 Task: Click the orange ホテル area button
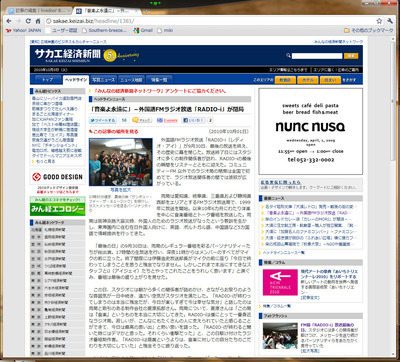pos(308,80)
